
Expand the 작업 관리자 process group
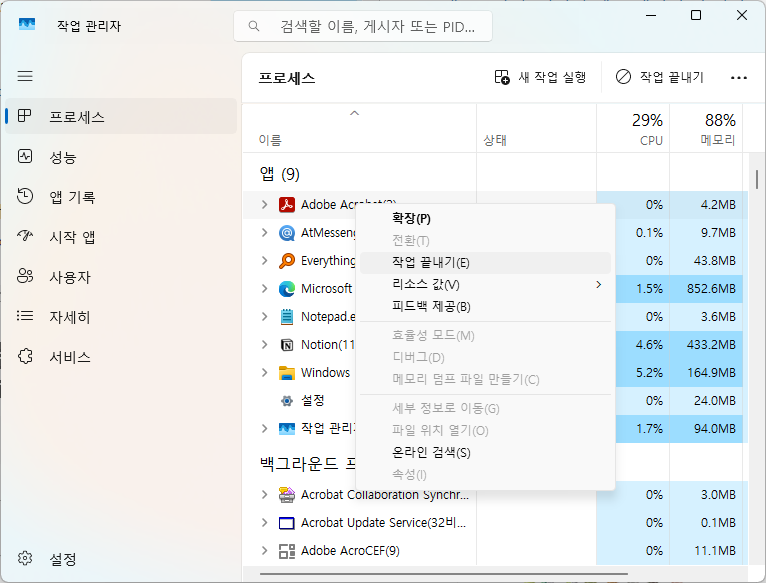(264, 429)
